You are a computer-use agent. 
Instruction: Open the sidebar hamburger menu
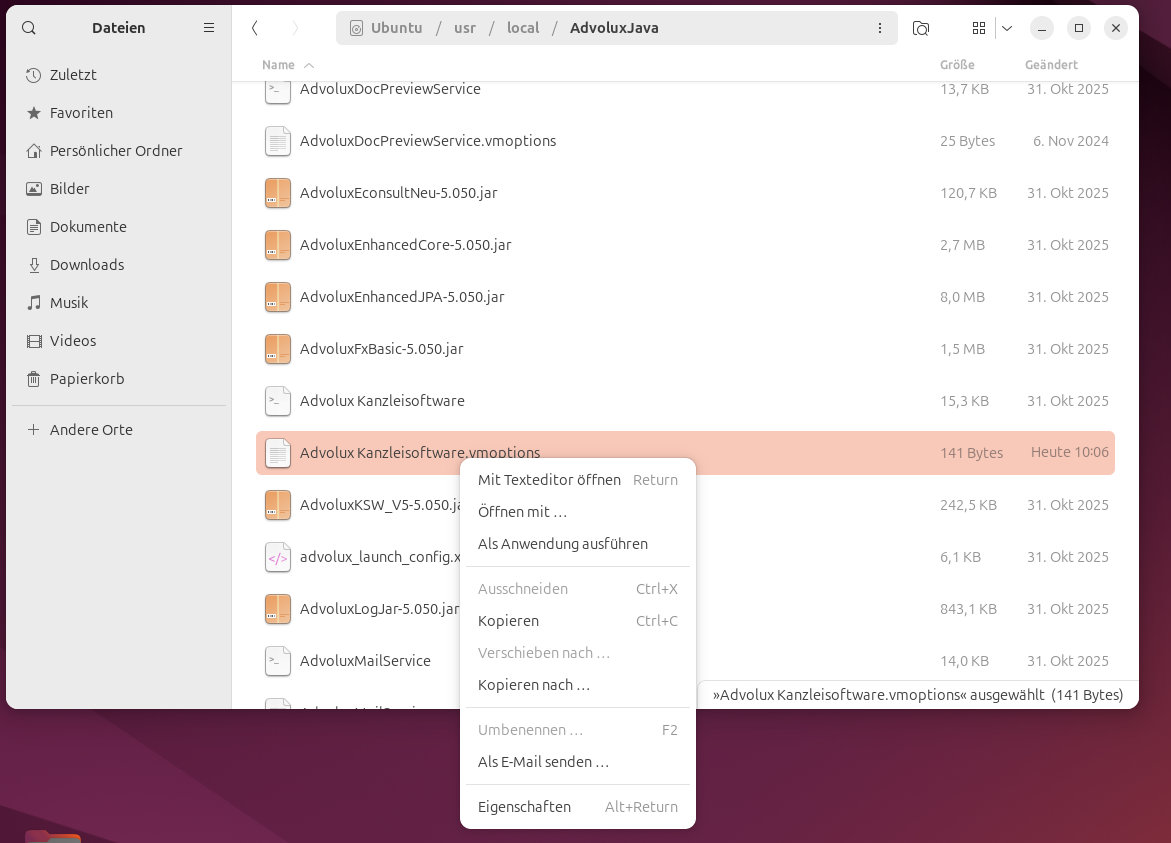209,28
